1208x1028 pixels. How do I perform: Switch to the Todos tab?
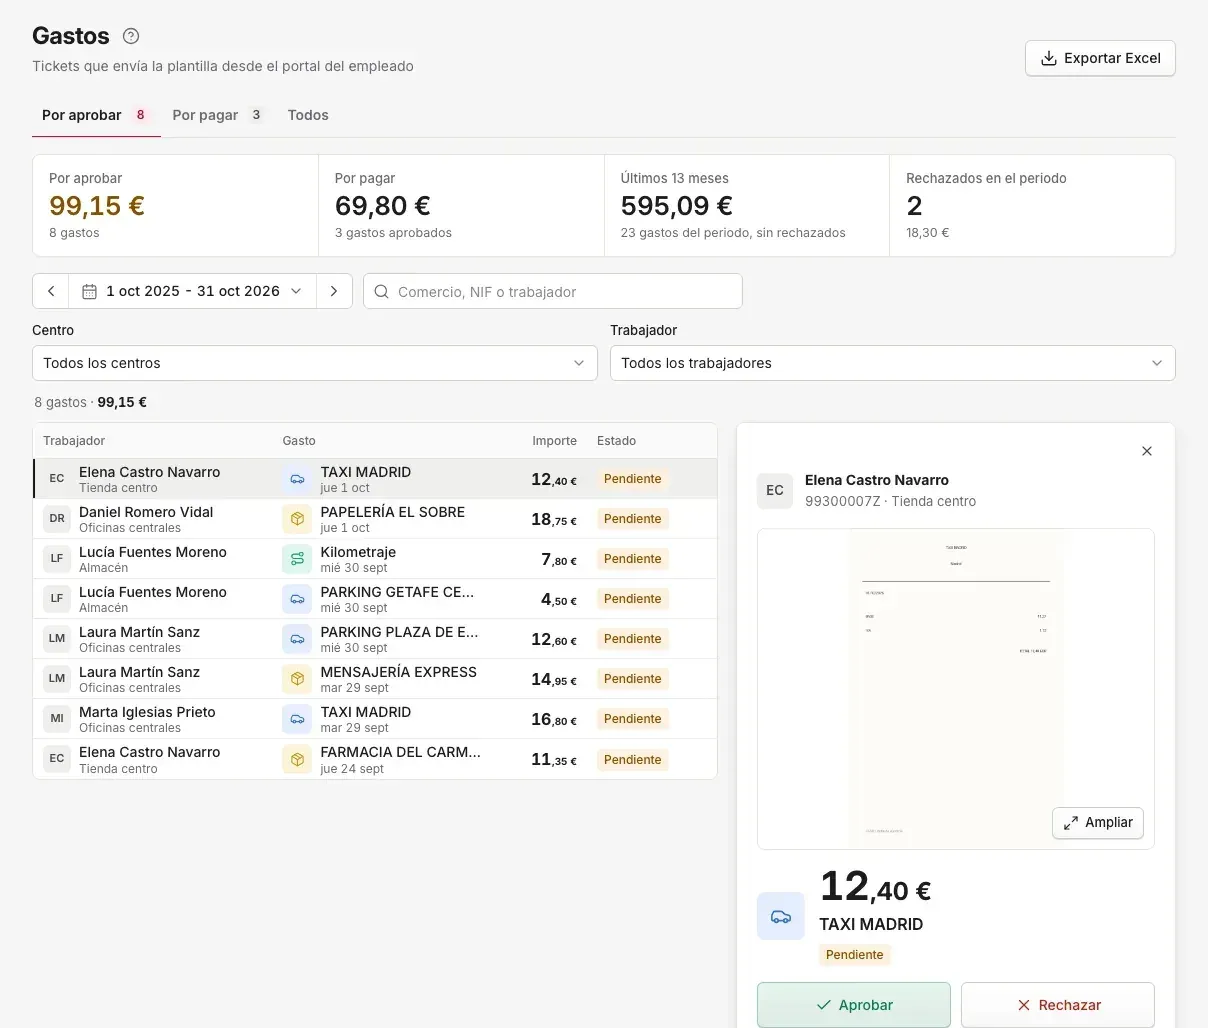coord(308,115)
